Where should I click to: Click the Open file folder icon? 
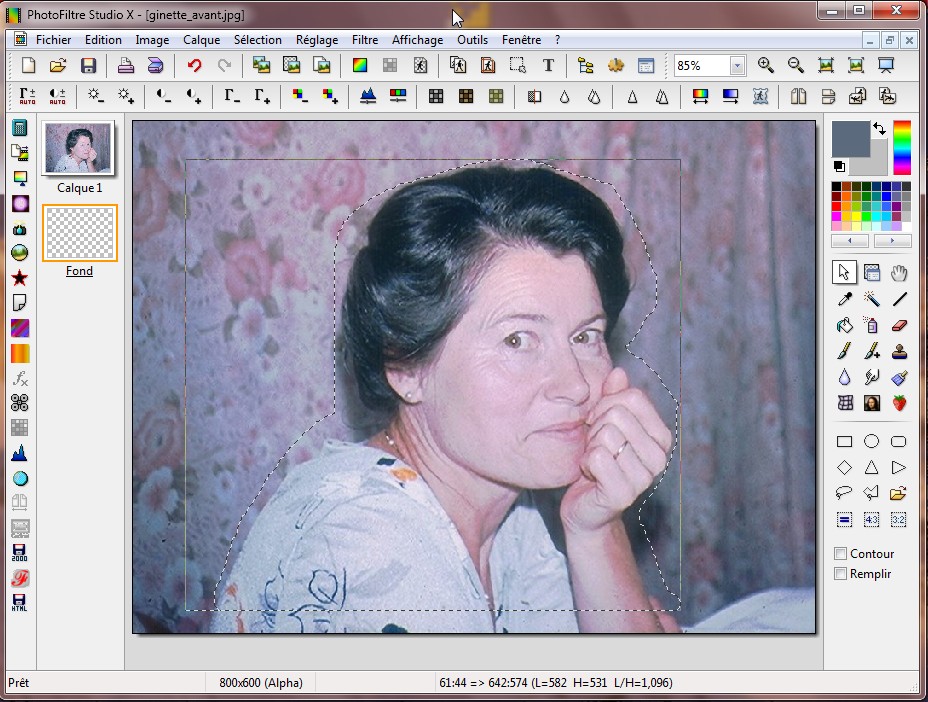click(57, 65)
